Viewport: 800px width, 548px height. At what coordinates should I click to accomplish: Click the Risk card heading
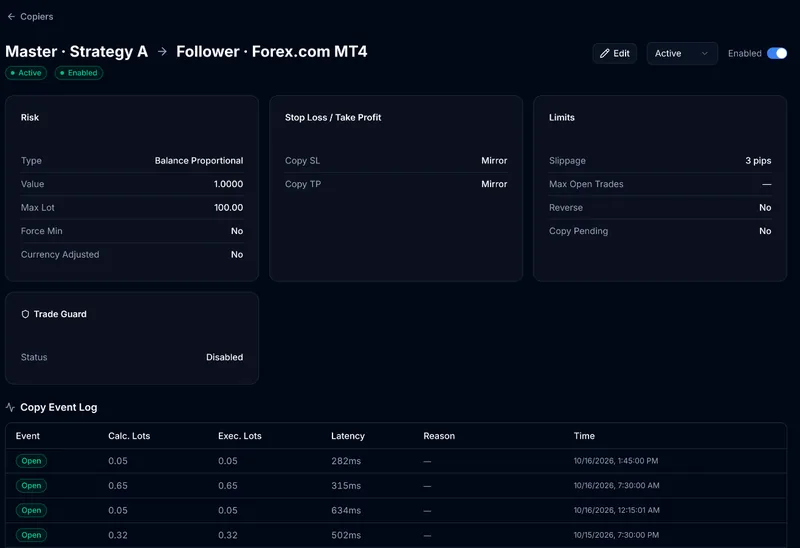(30, 117)
